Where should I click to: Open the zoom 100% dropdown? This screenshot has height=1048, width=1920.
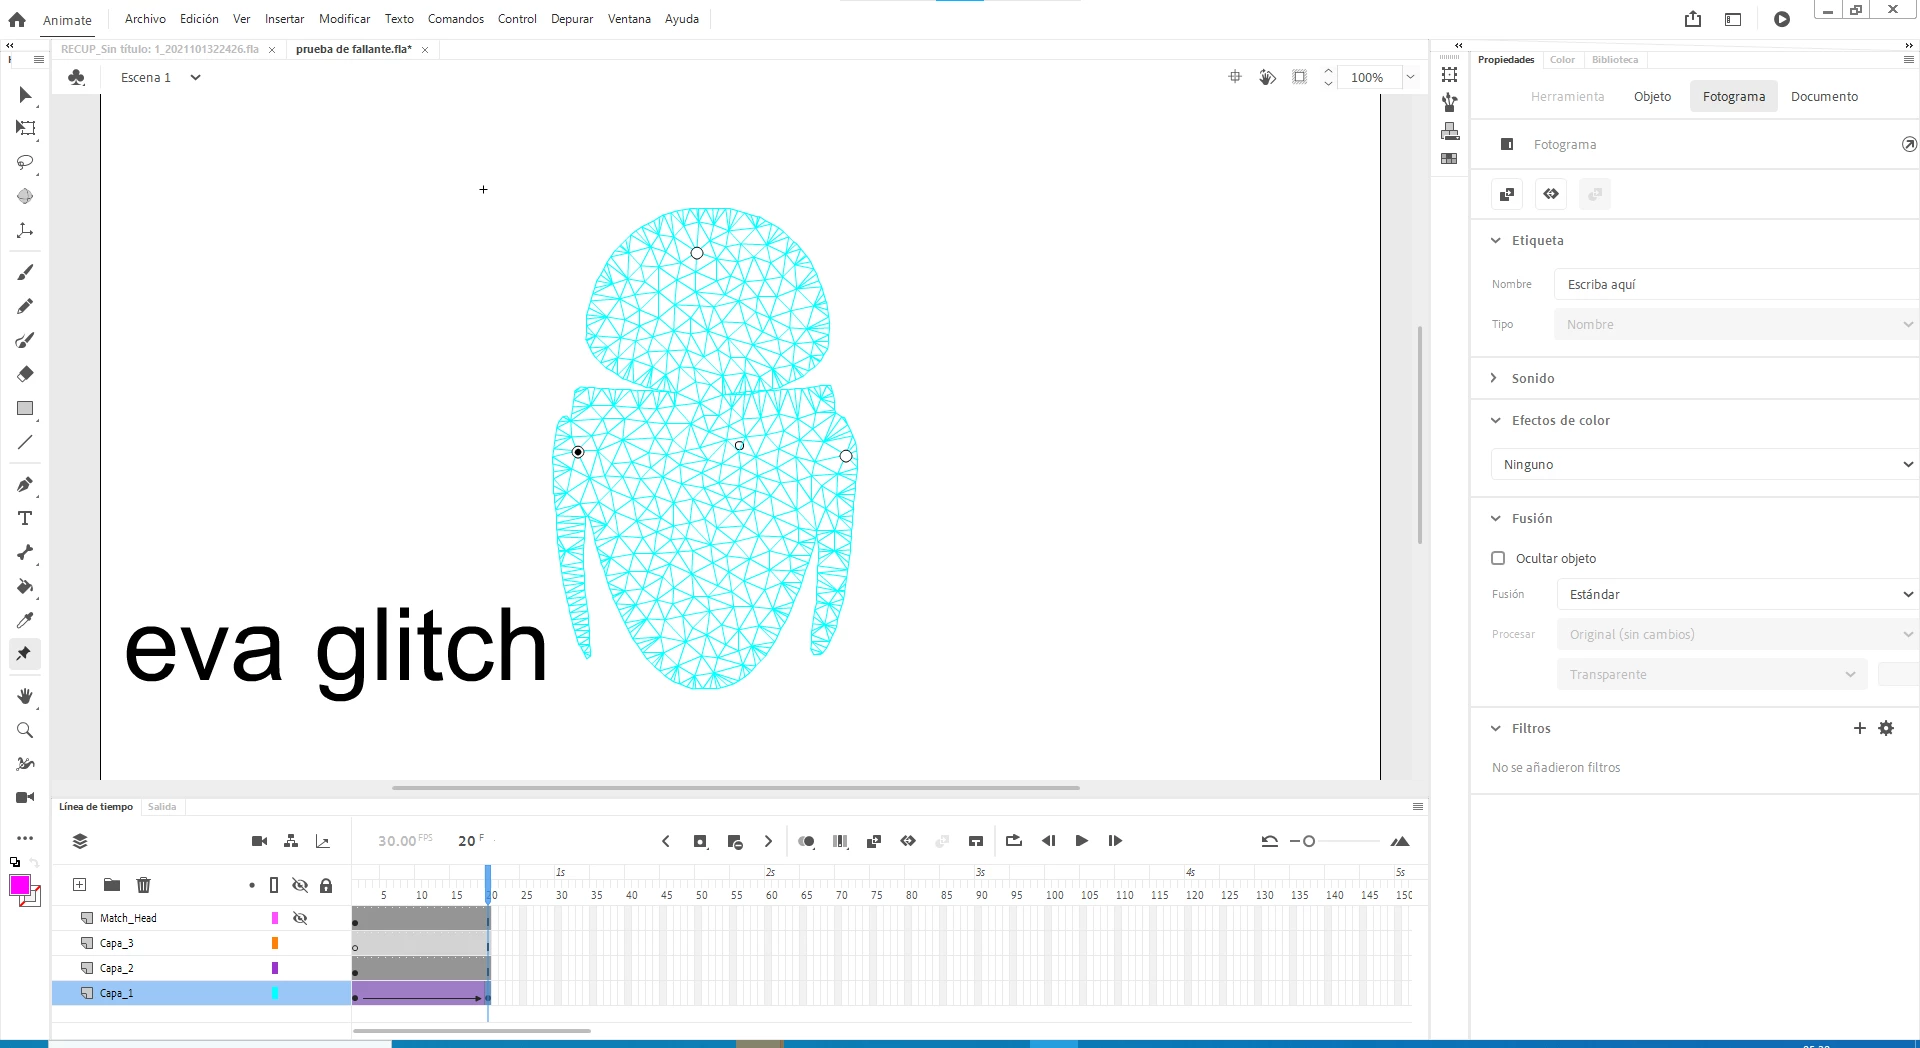[1411, 77]
